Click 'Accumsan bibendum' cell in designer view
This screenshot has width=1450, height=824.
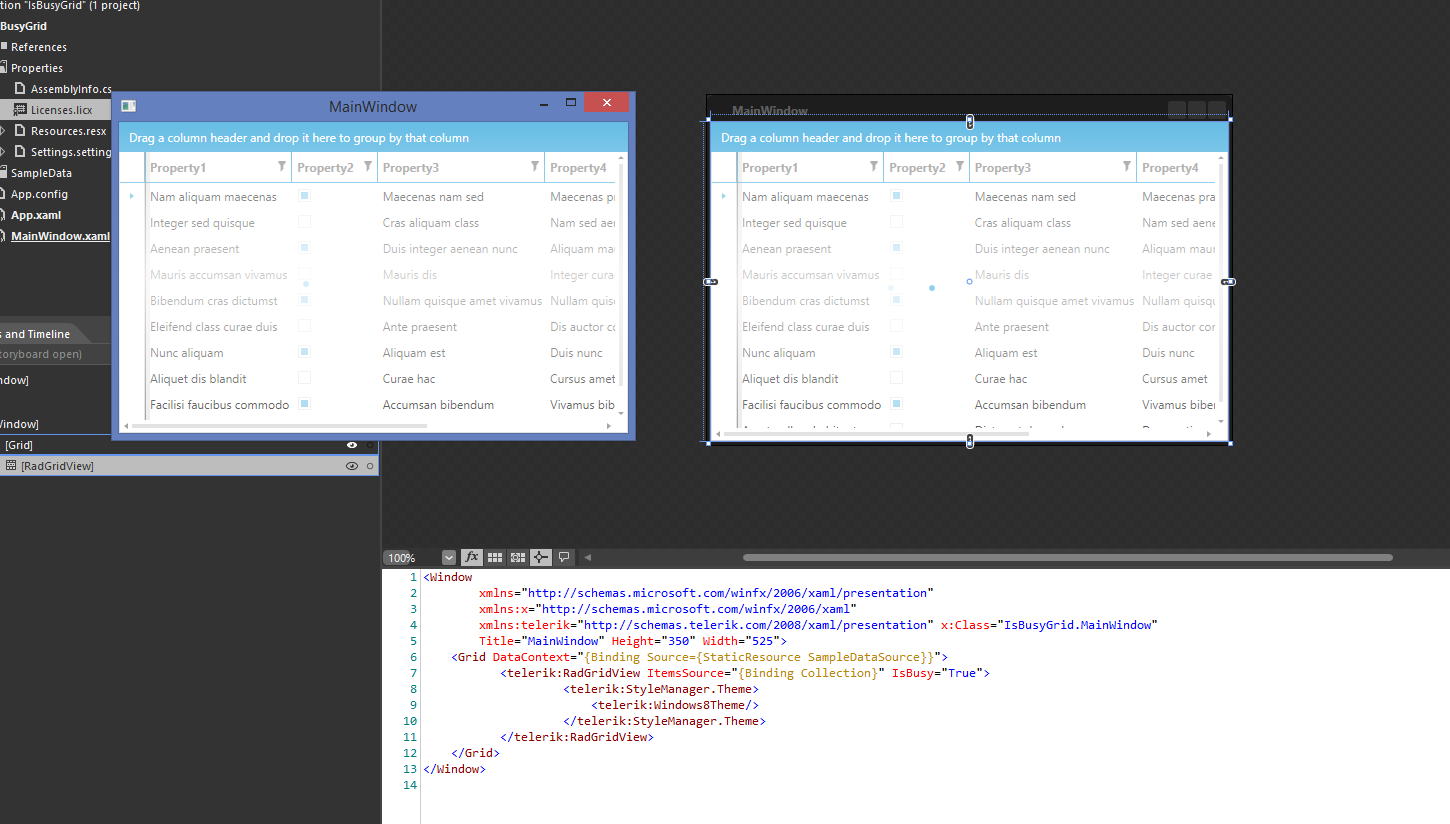(1030, 405)
